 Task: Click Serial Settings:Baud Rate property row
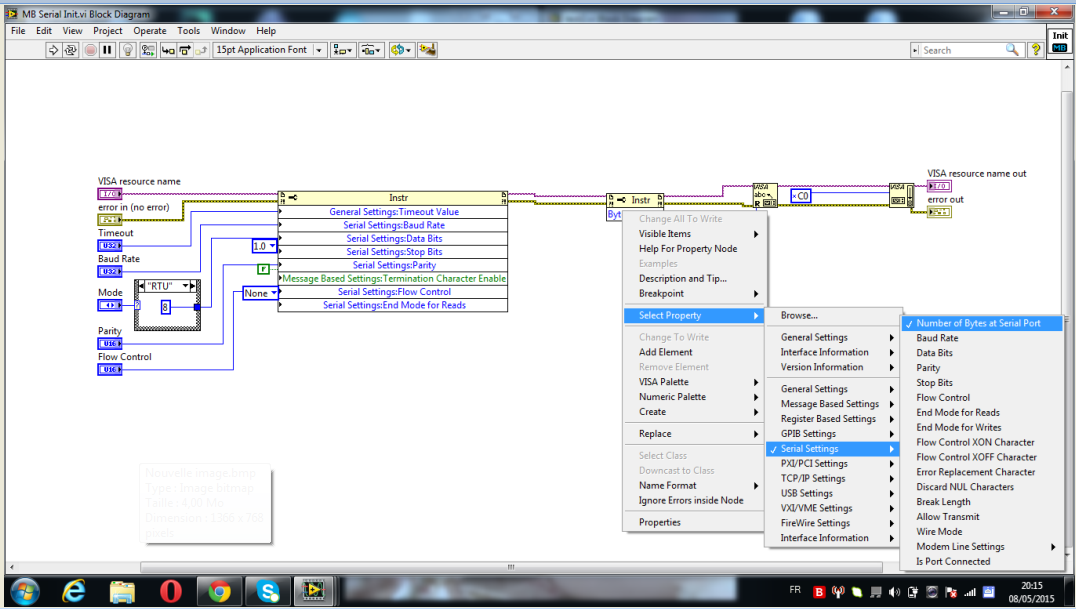coord(393,225)
